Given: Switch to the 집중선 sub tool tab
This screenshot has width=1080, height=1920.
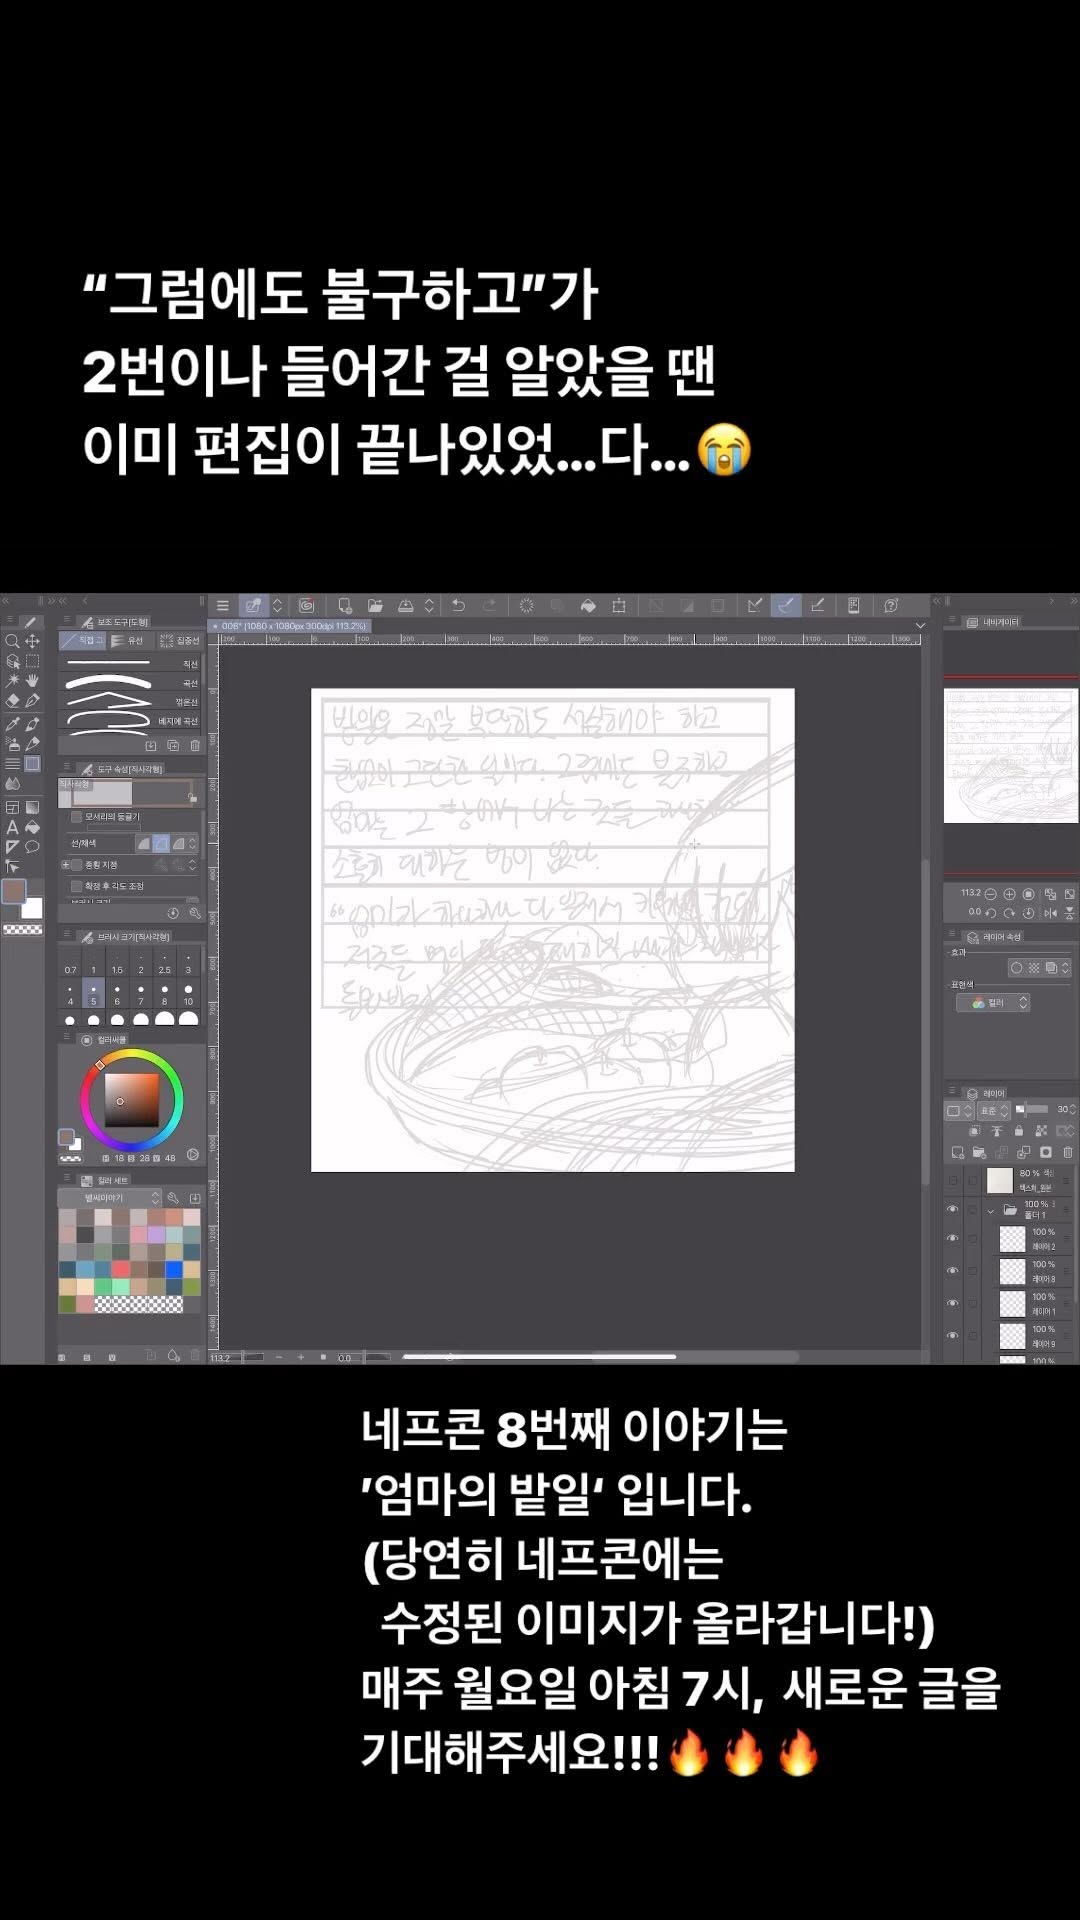Looking at the screenshot, I should point(181,641).
